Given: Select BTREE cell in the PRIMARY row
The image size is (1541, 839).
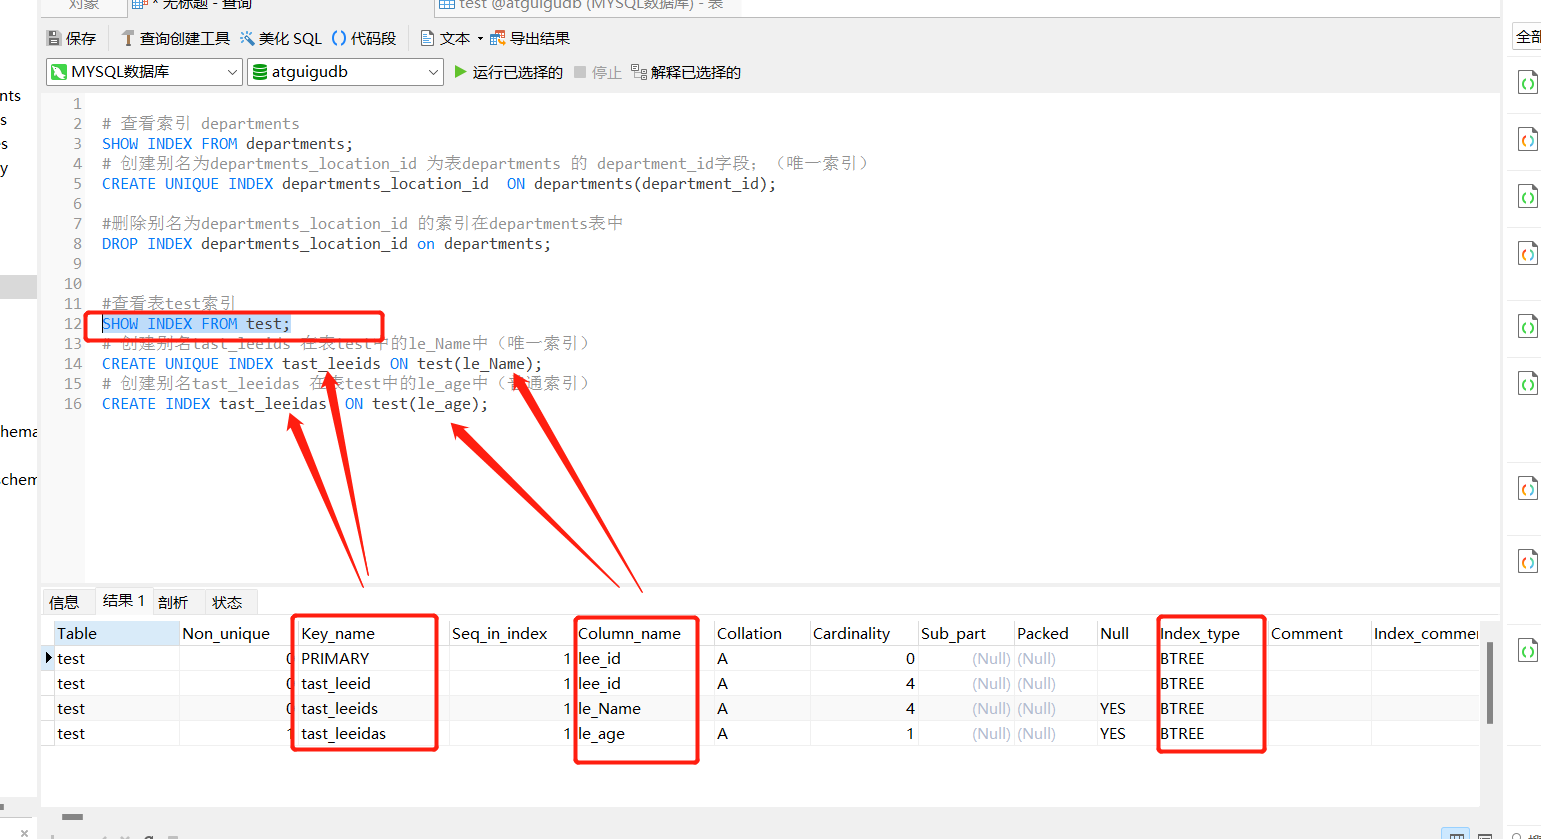Looking at the screenshot, I should pyautogui.click(x=1212, y=658).
